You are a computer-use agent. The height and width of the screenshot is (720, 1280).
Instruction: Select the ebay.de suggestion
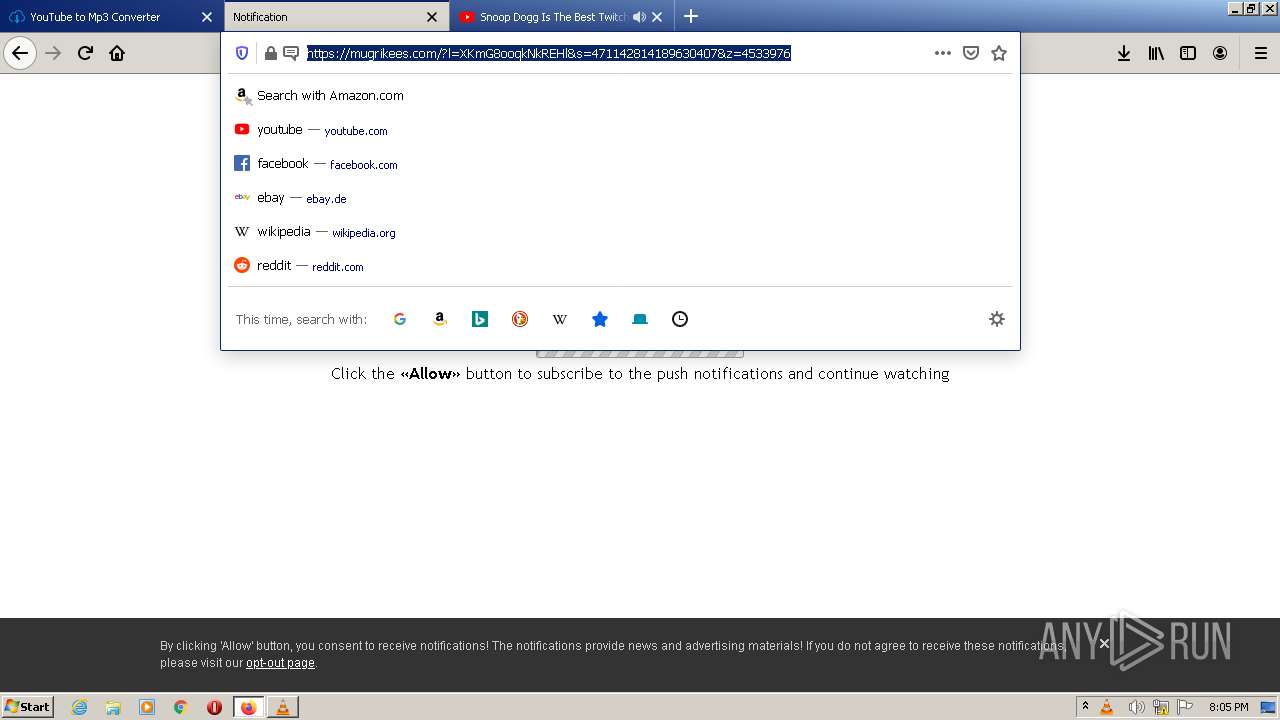[x=620, y=198]
